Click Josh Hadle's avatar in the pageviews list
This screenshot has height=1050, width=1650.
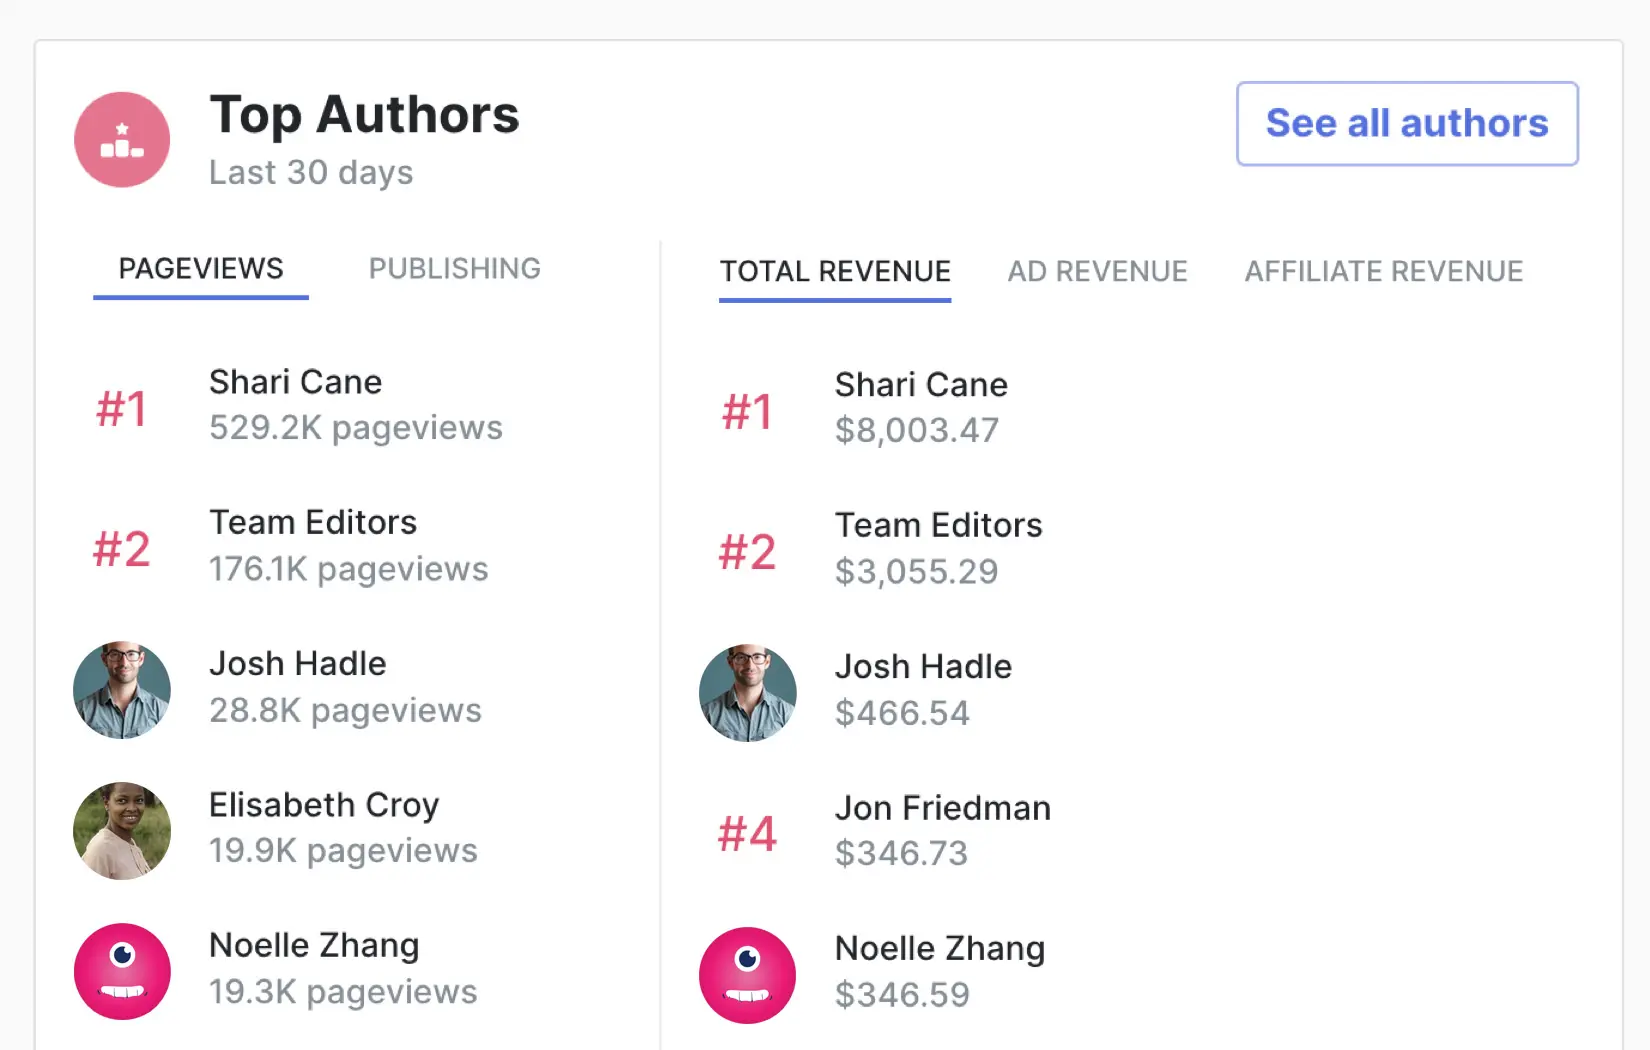(122, 690)
